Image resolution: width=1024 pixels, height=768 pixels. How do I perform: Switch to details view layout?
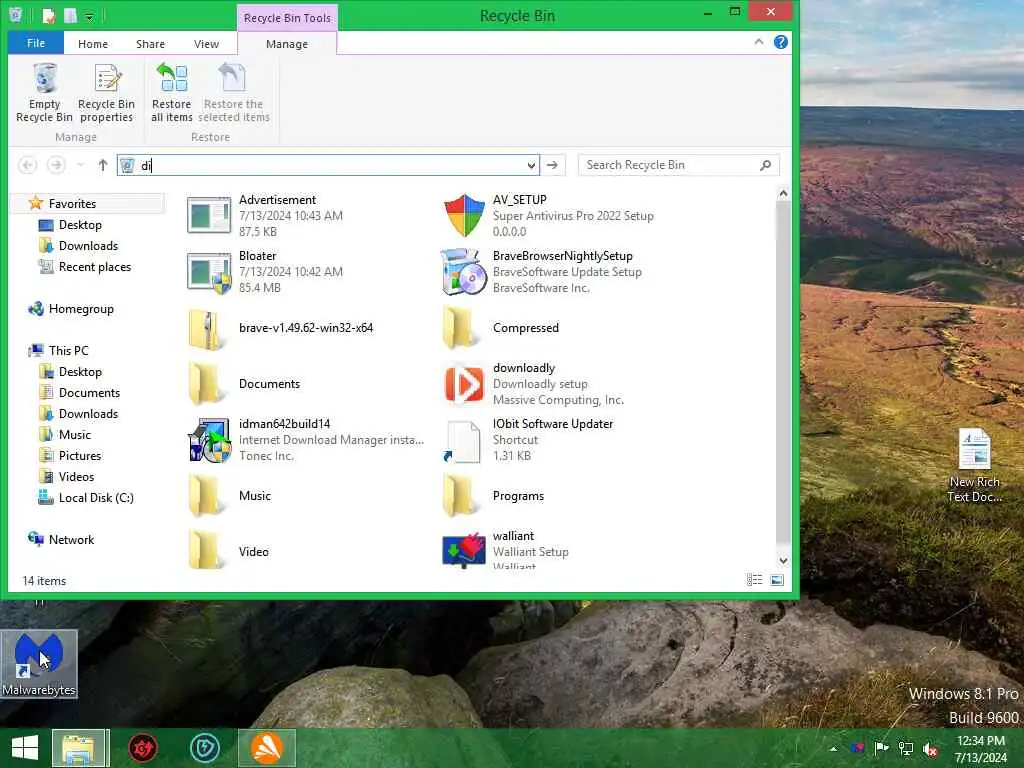(755, 580)
